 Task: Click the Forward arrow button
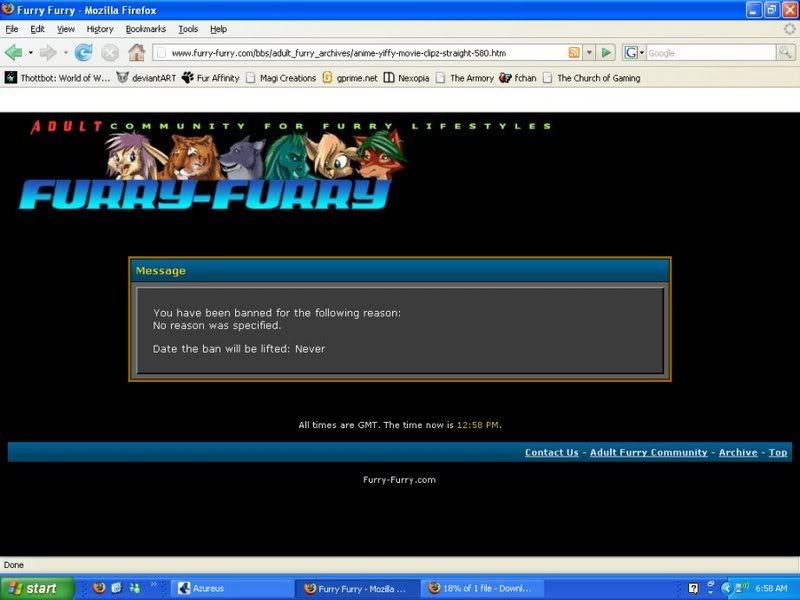coord(47,52)
